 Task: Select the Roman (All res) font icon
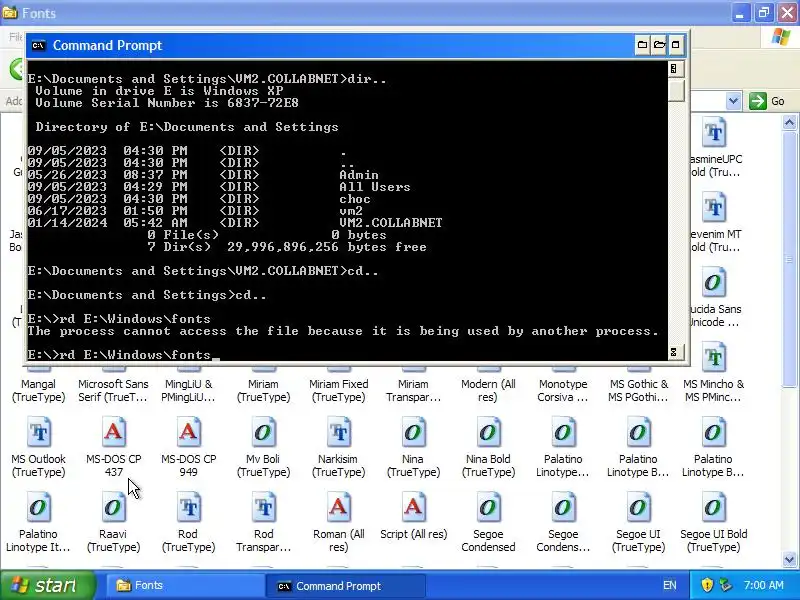pyautogui.click(x=338, y=508)
